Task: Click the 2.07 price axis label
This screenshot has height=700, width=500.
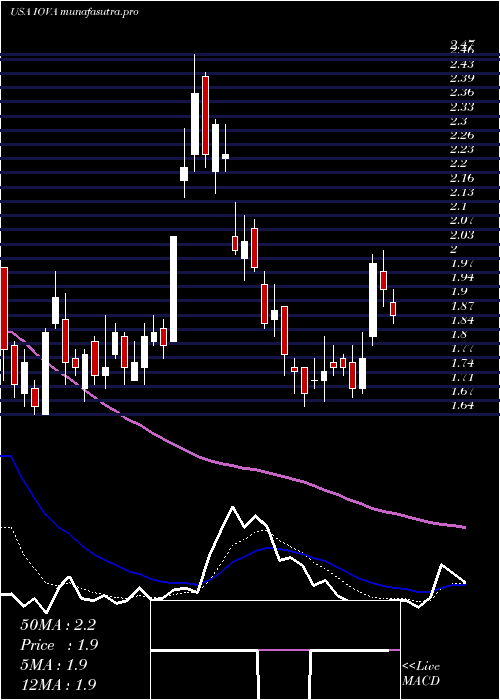Action: click(x=462, y=221)
